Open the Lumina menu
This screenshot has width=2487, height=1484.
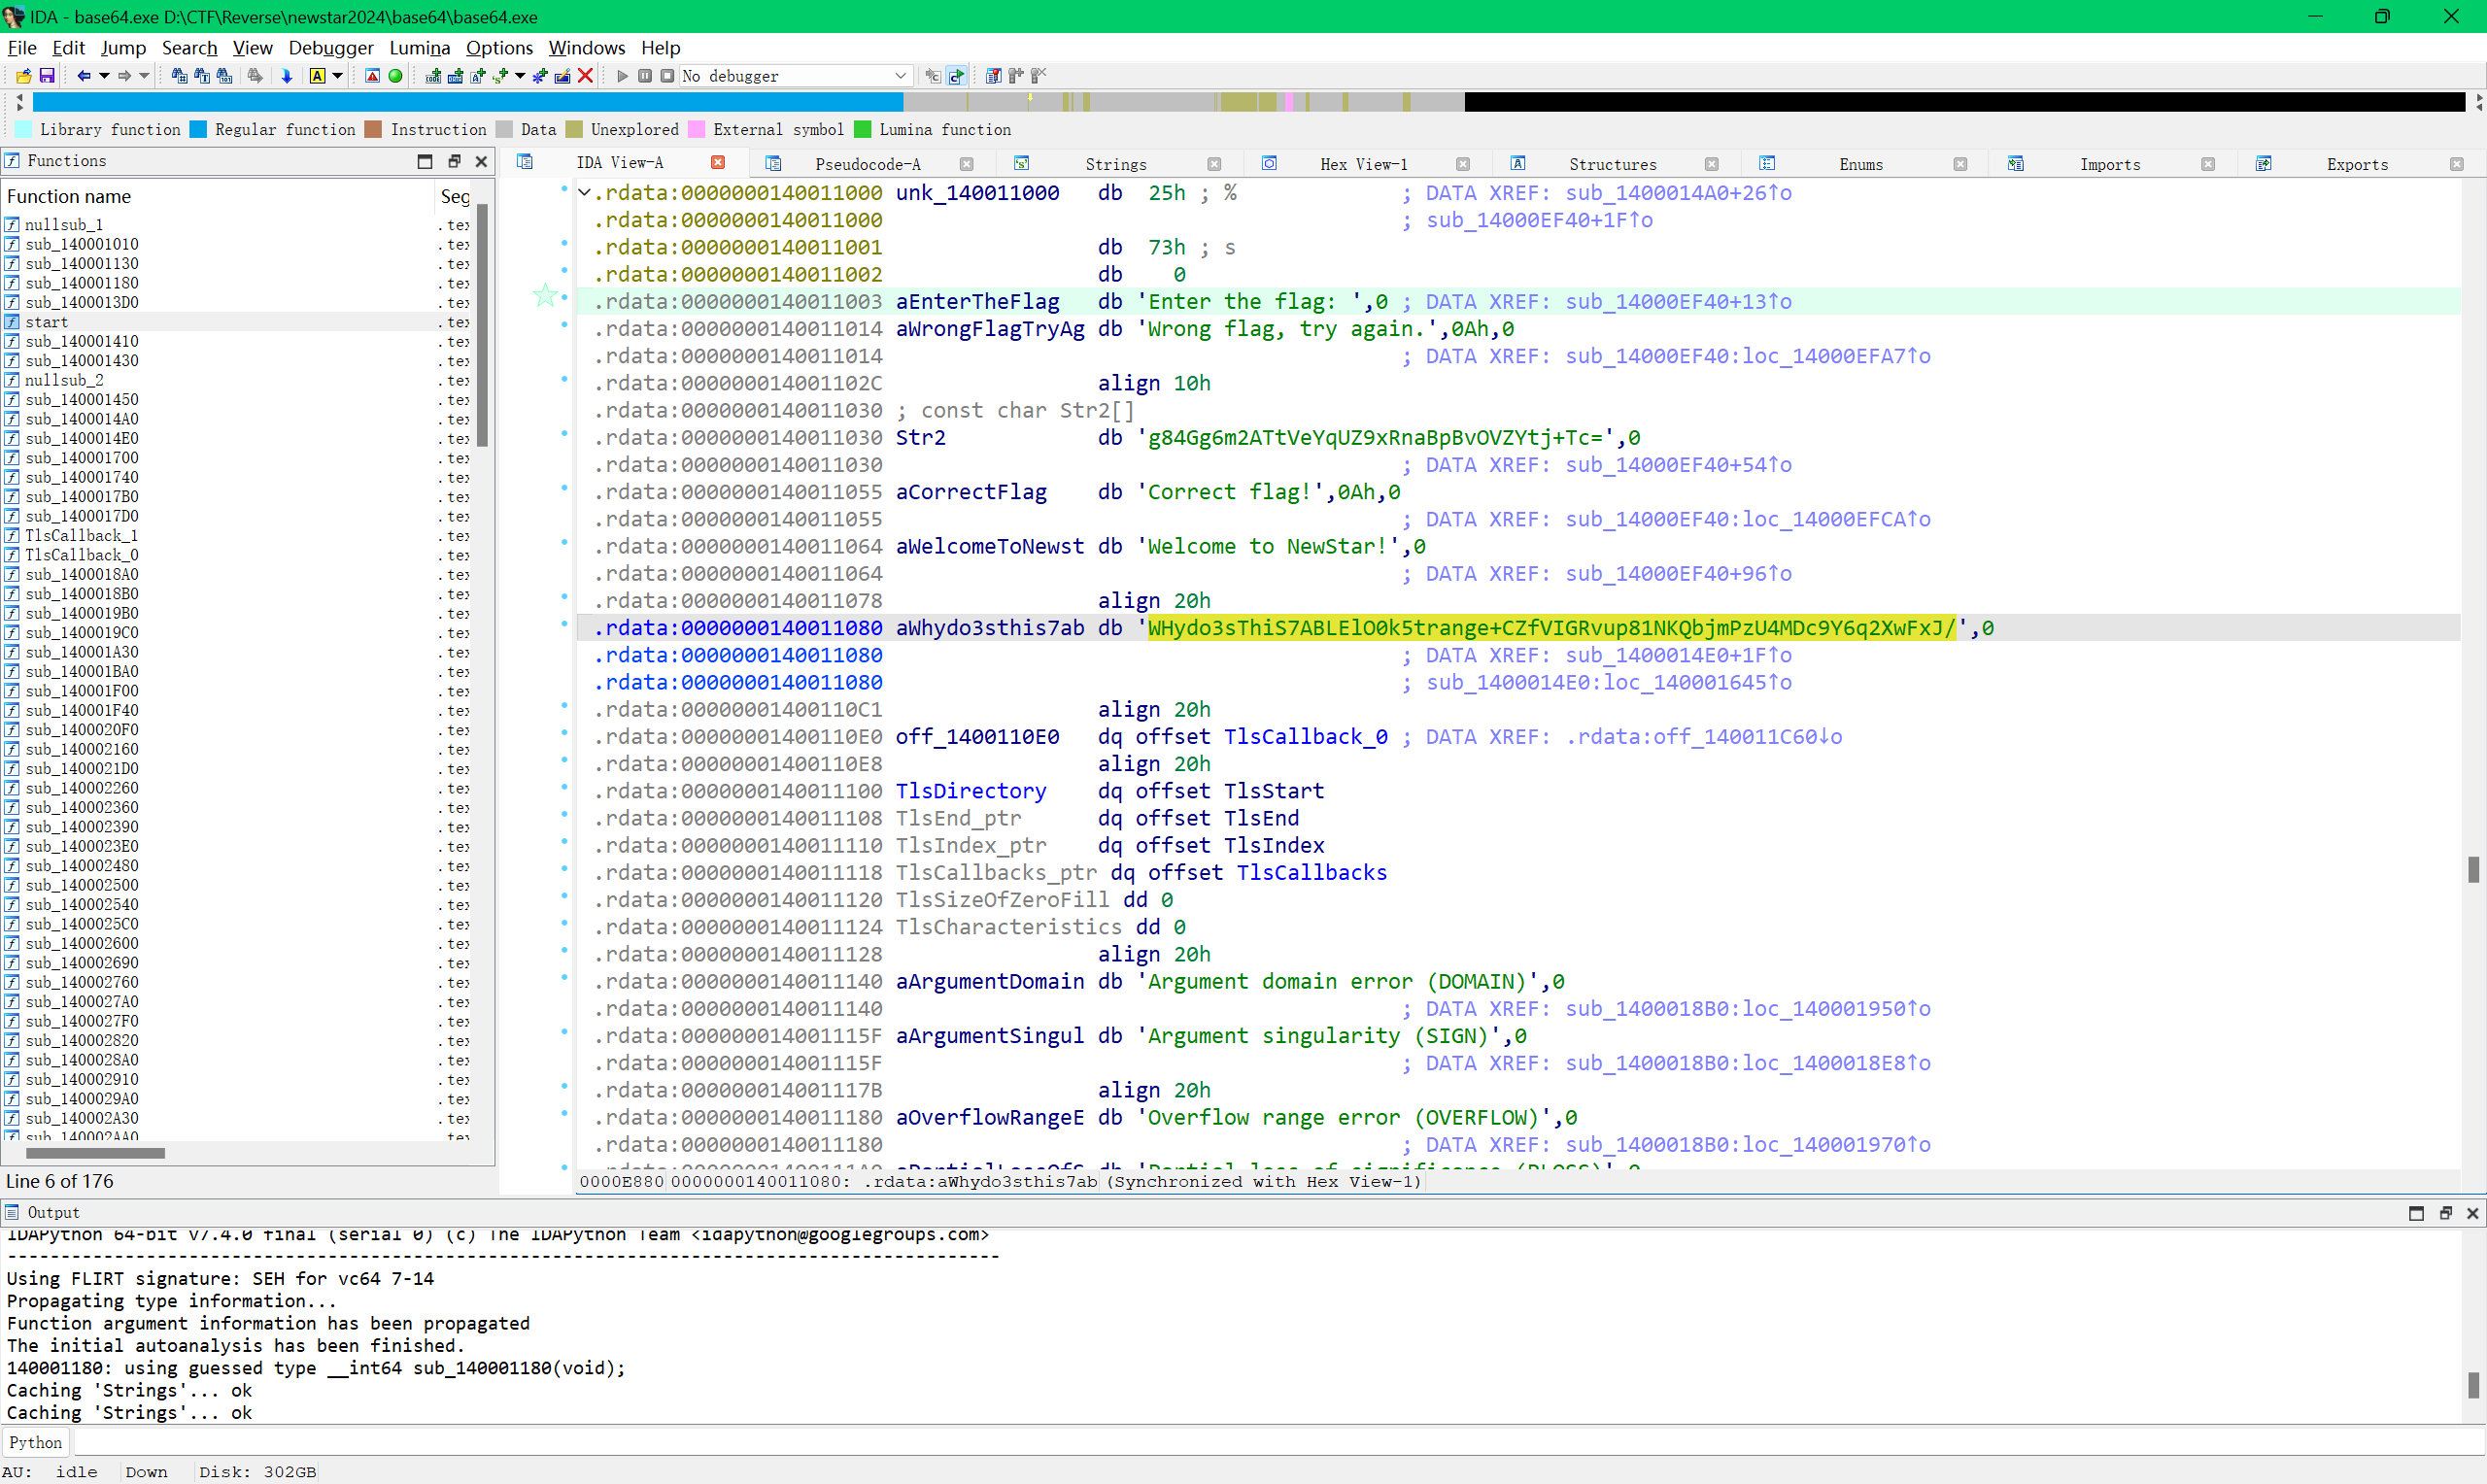point(420,47)
